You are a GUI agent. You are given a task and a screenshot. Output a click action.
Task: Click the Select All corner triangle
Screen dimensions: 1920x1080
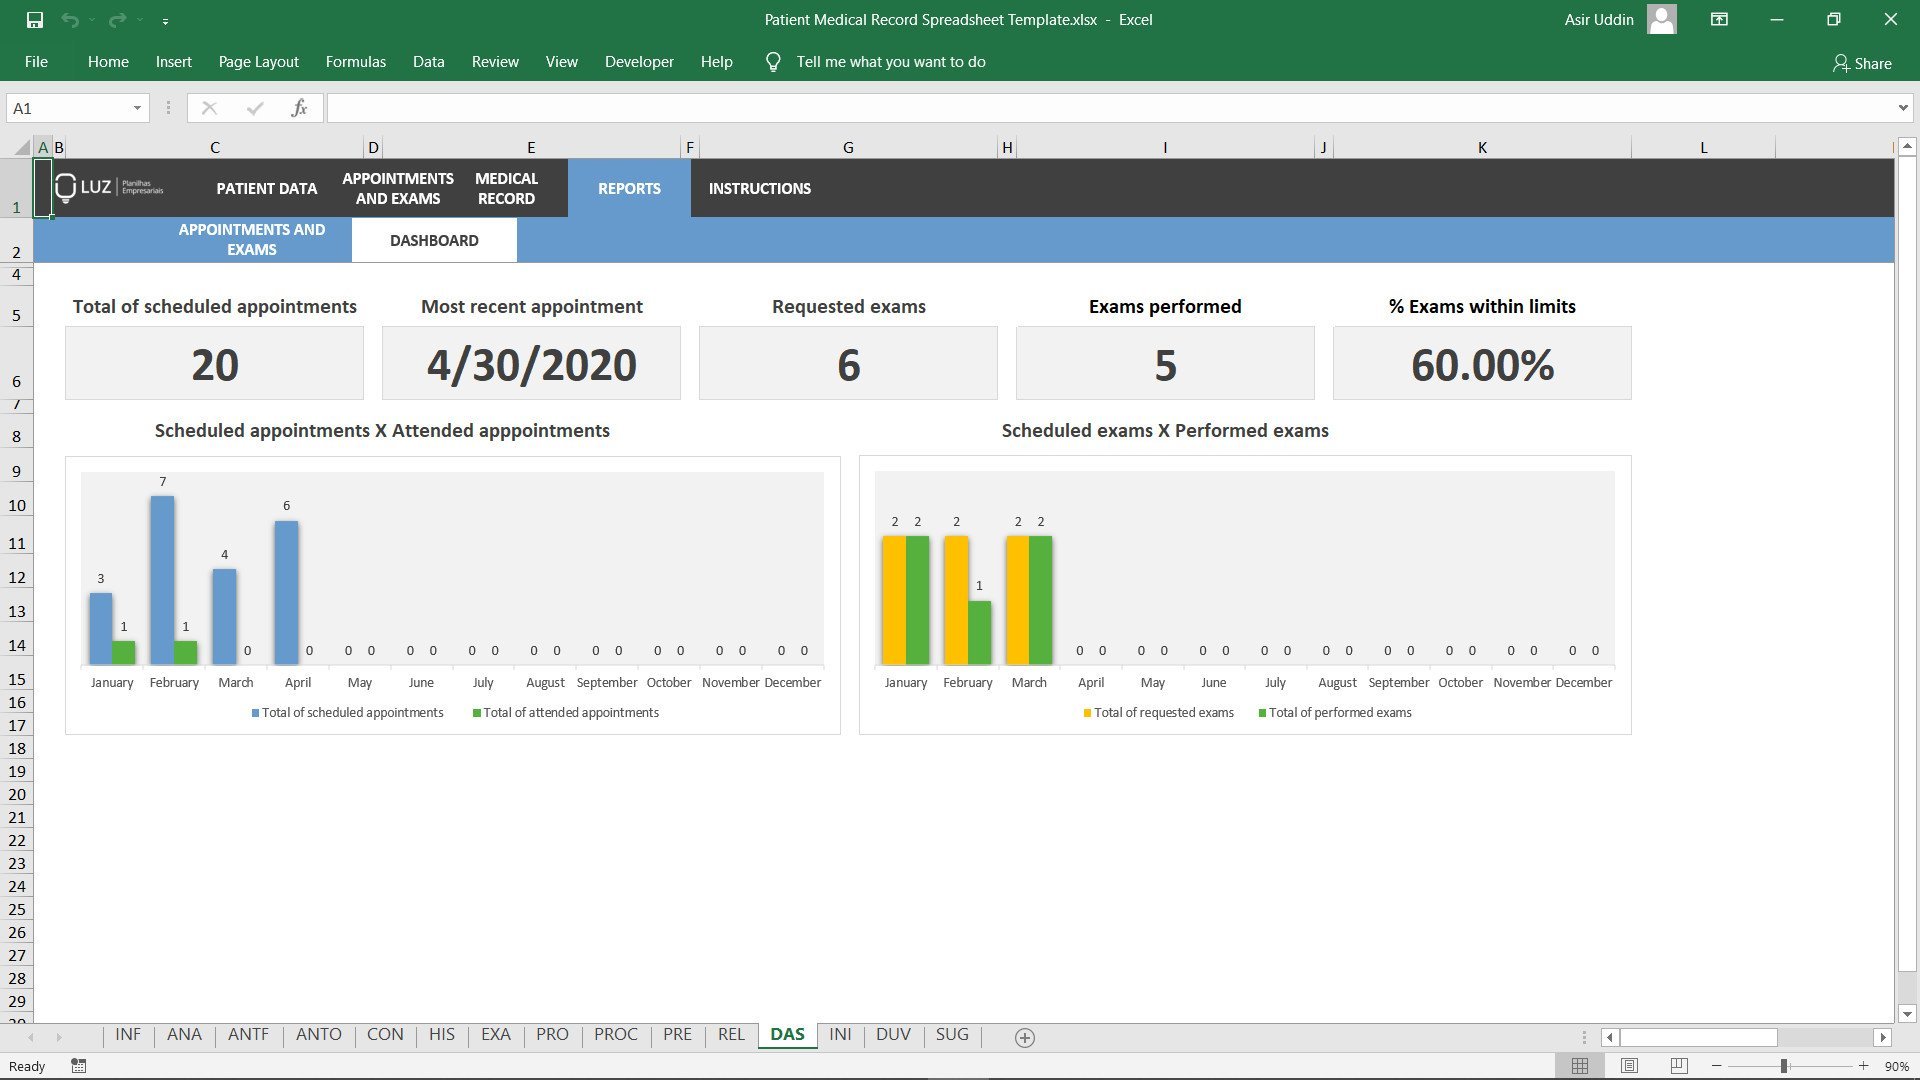pyautogui.click(x=21, y=148)
